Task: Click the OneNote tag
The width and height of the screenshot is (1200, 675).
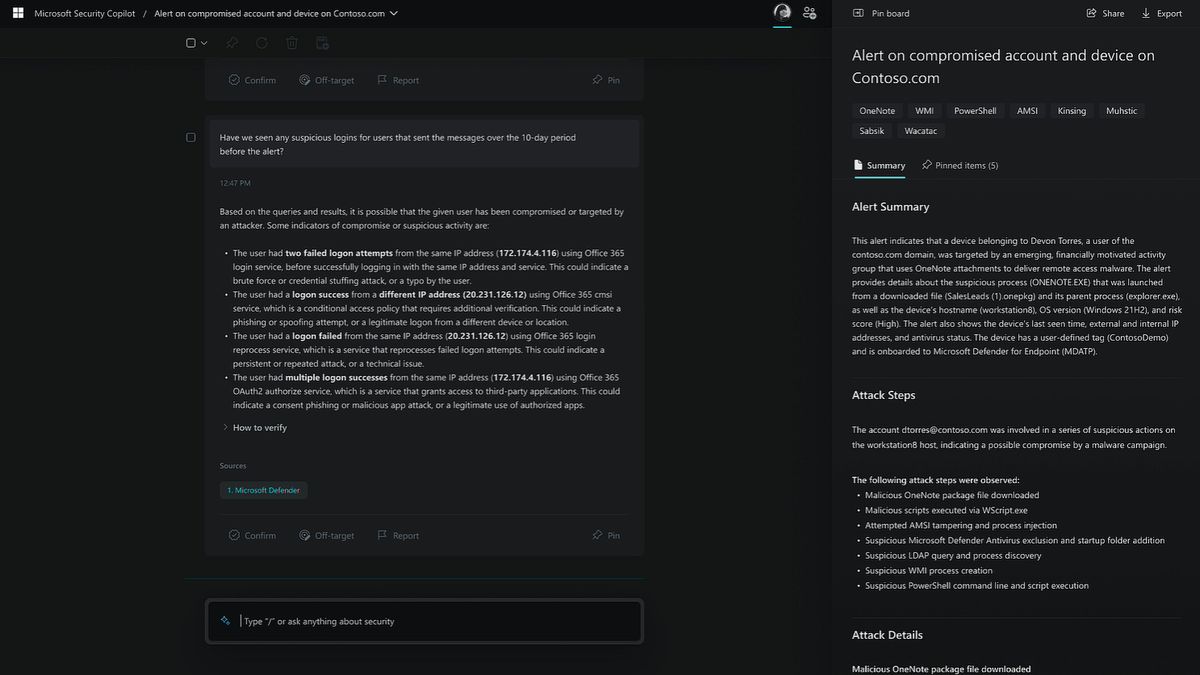Action: (x=877, y=111)
